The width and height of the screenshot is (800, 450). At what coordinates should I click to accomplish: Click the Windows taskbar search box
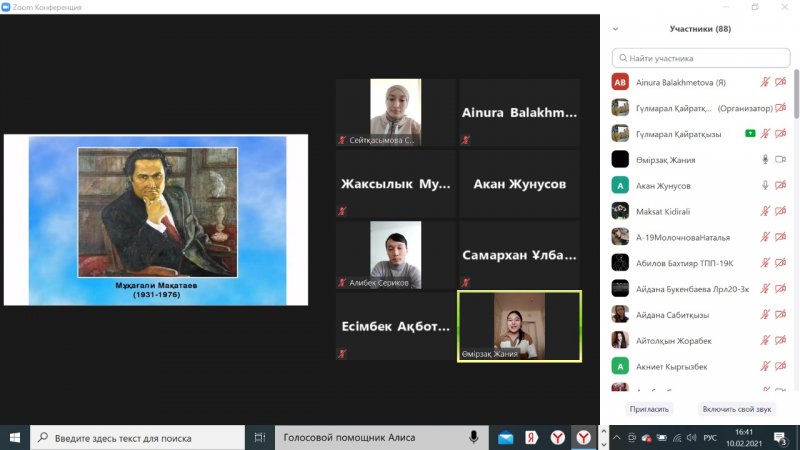pyautogui.click(x=137, y=438)
